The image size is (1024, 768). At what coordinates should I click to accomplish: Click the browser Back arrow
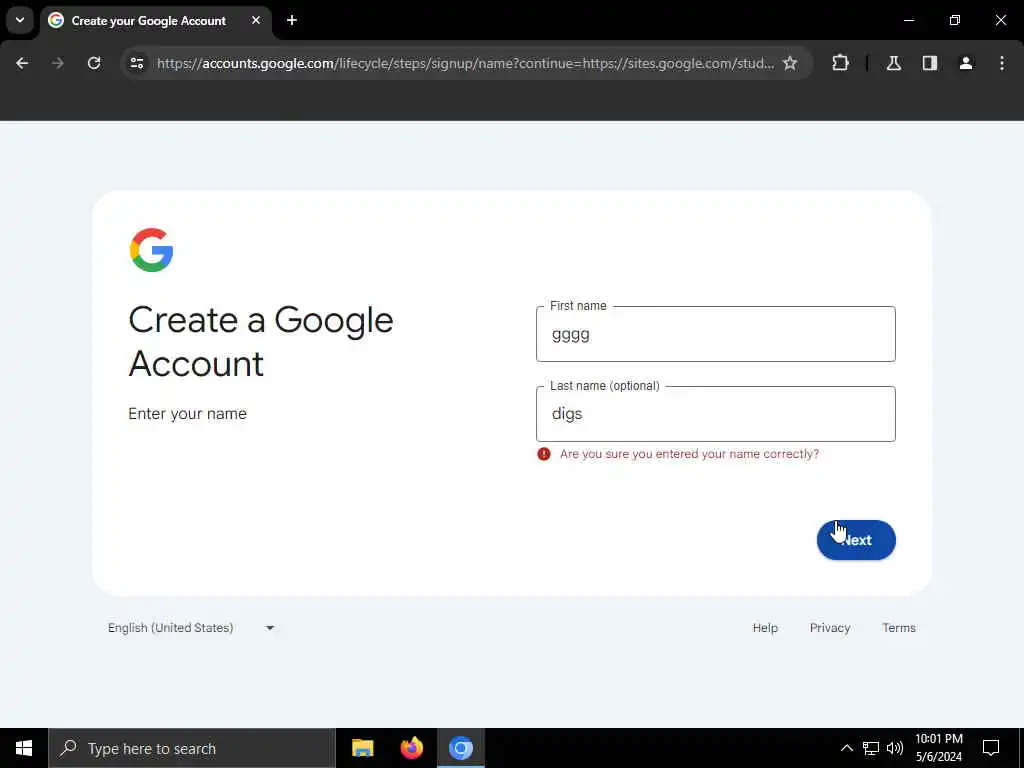click(22, 63)
